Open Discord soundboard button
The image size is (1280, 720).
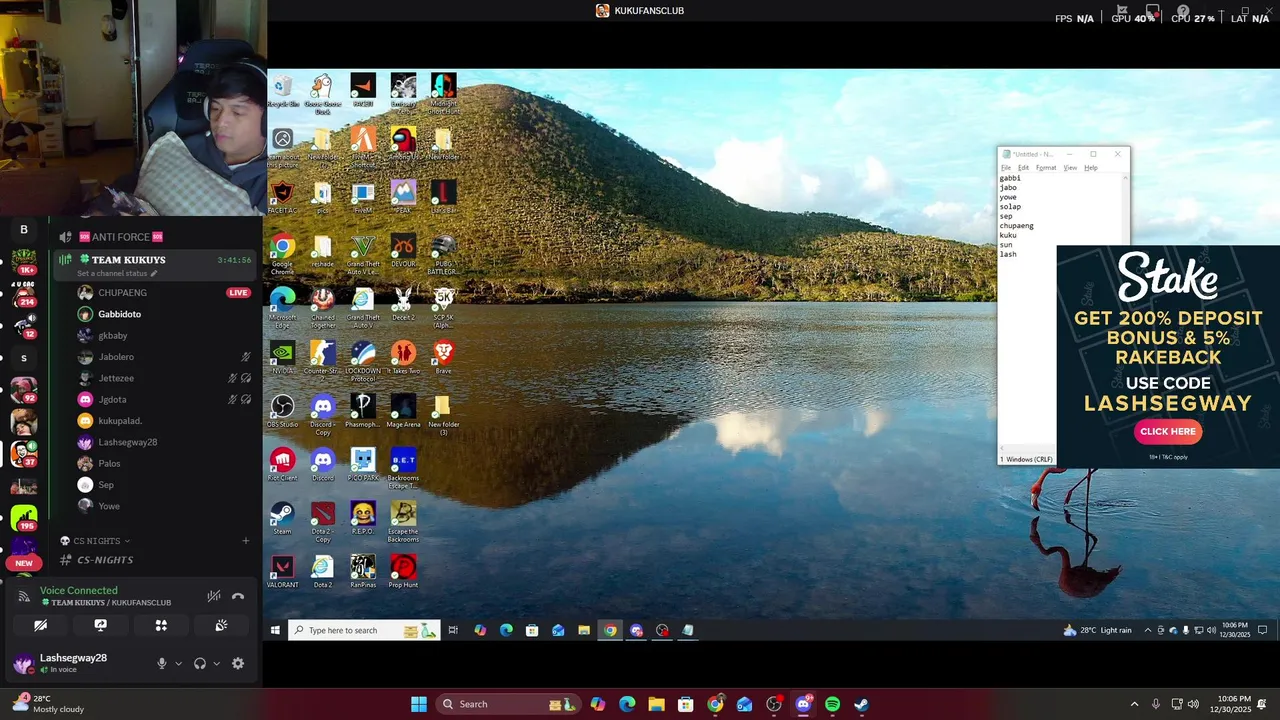(221, 625)
